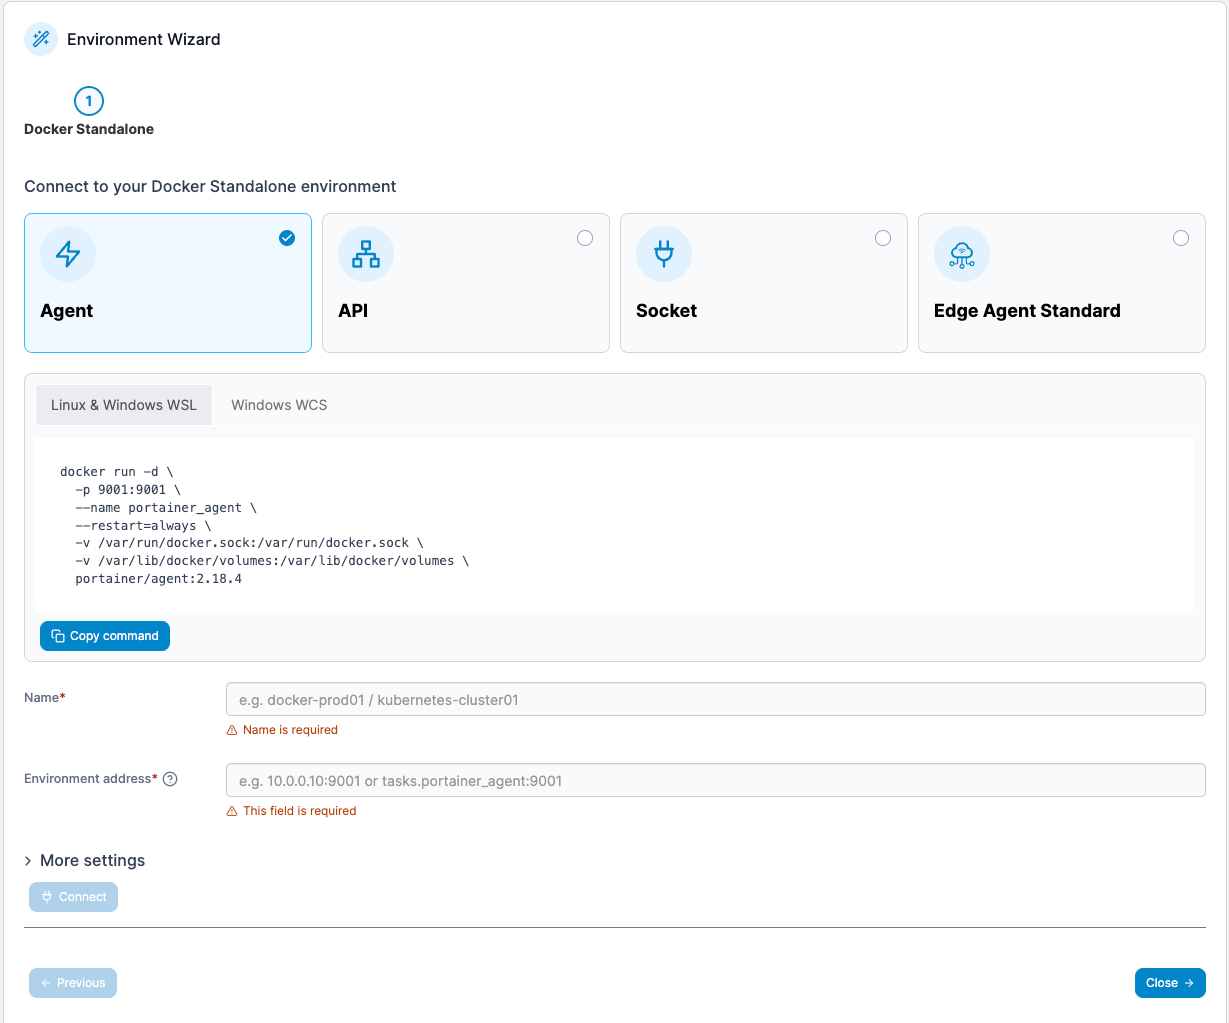Focus the Environment address input field
1229x1023 pixels.
click(716, 781)
